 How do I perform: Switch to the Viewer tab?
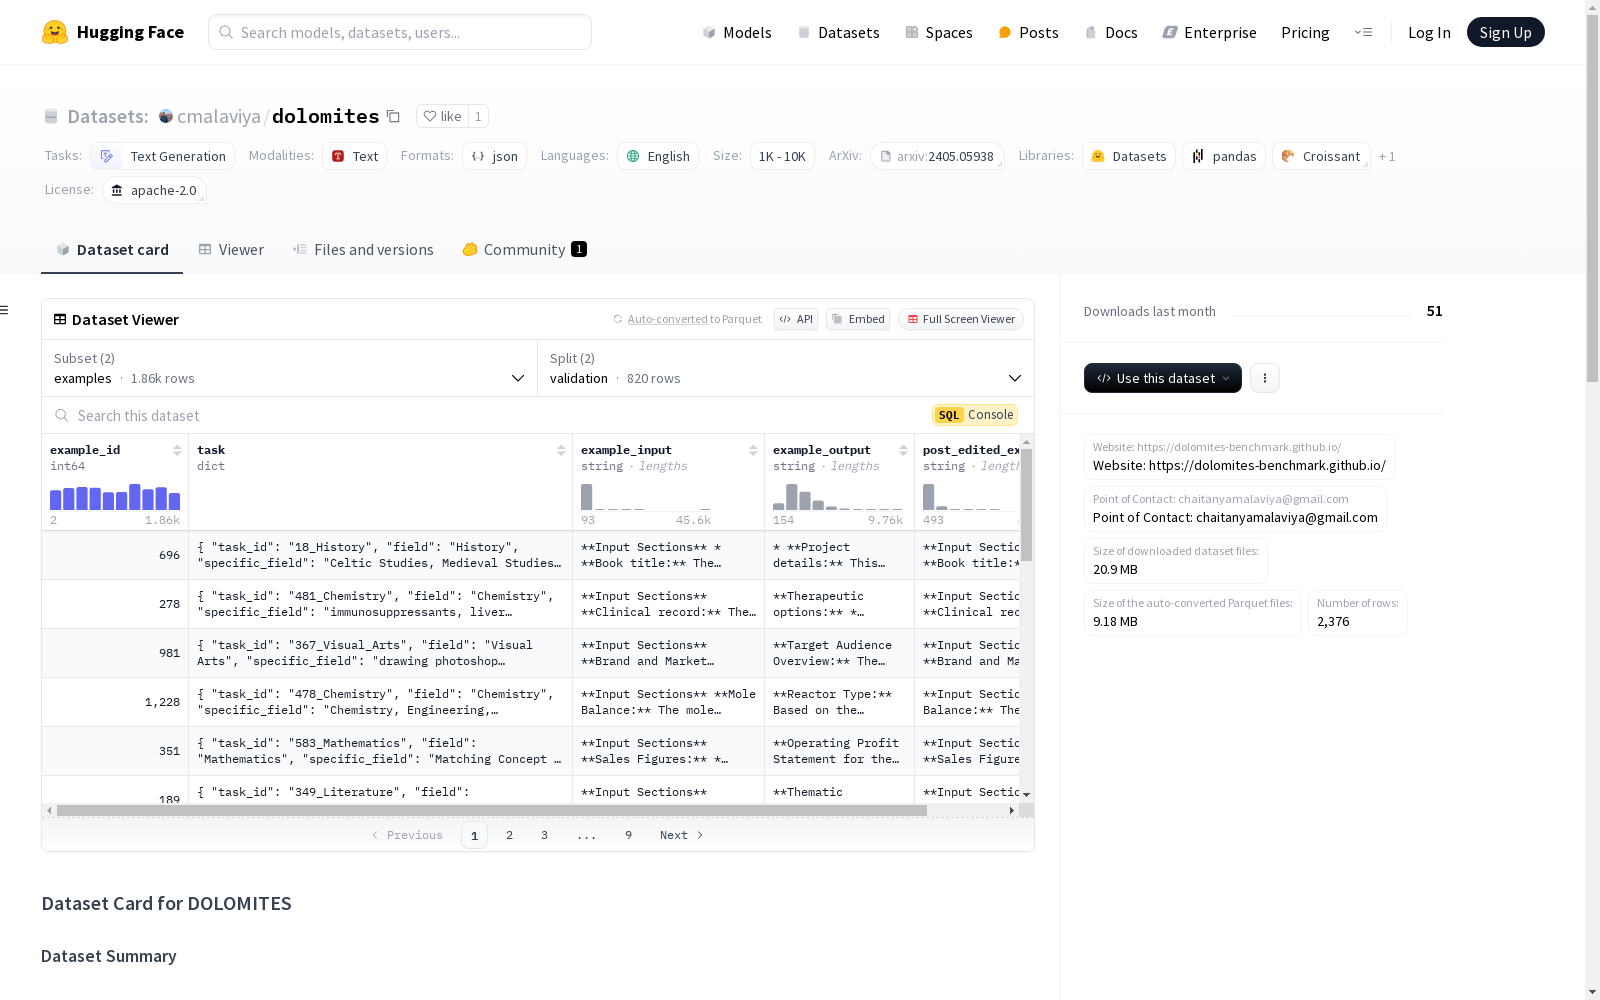[231, 250]
